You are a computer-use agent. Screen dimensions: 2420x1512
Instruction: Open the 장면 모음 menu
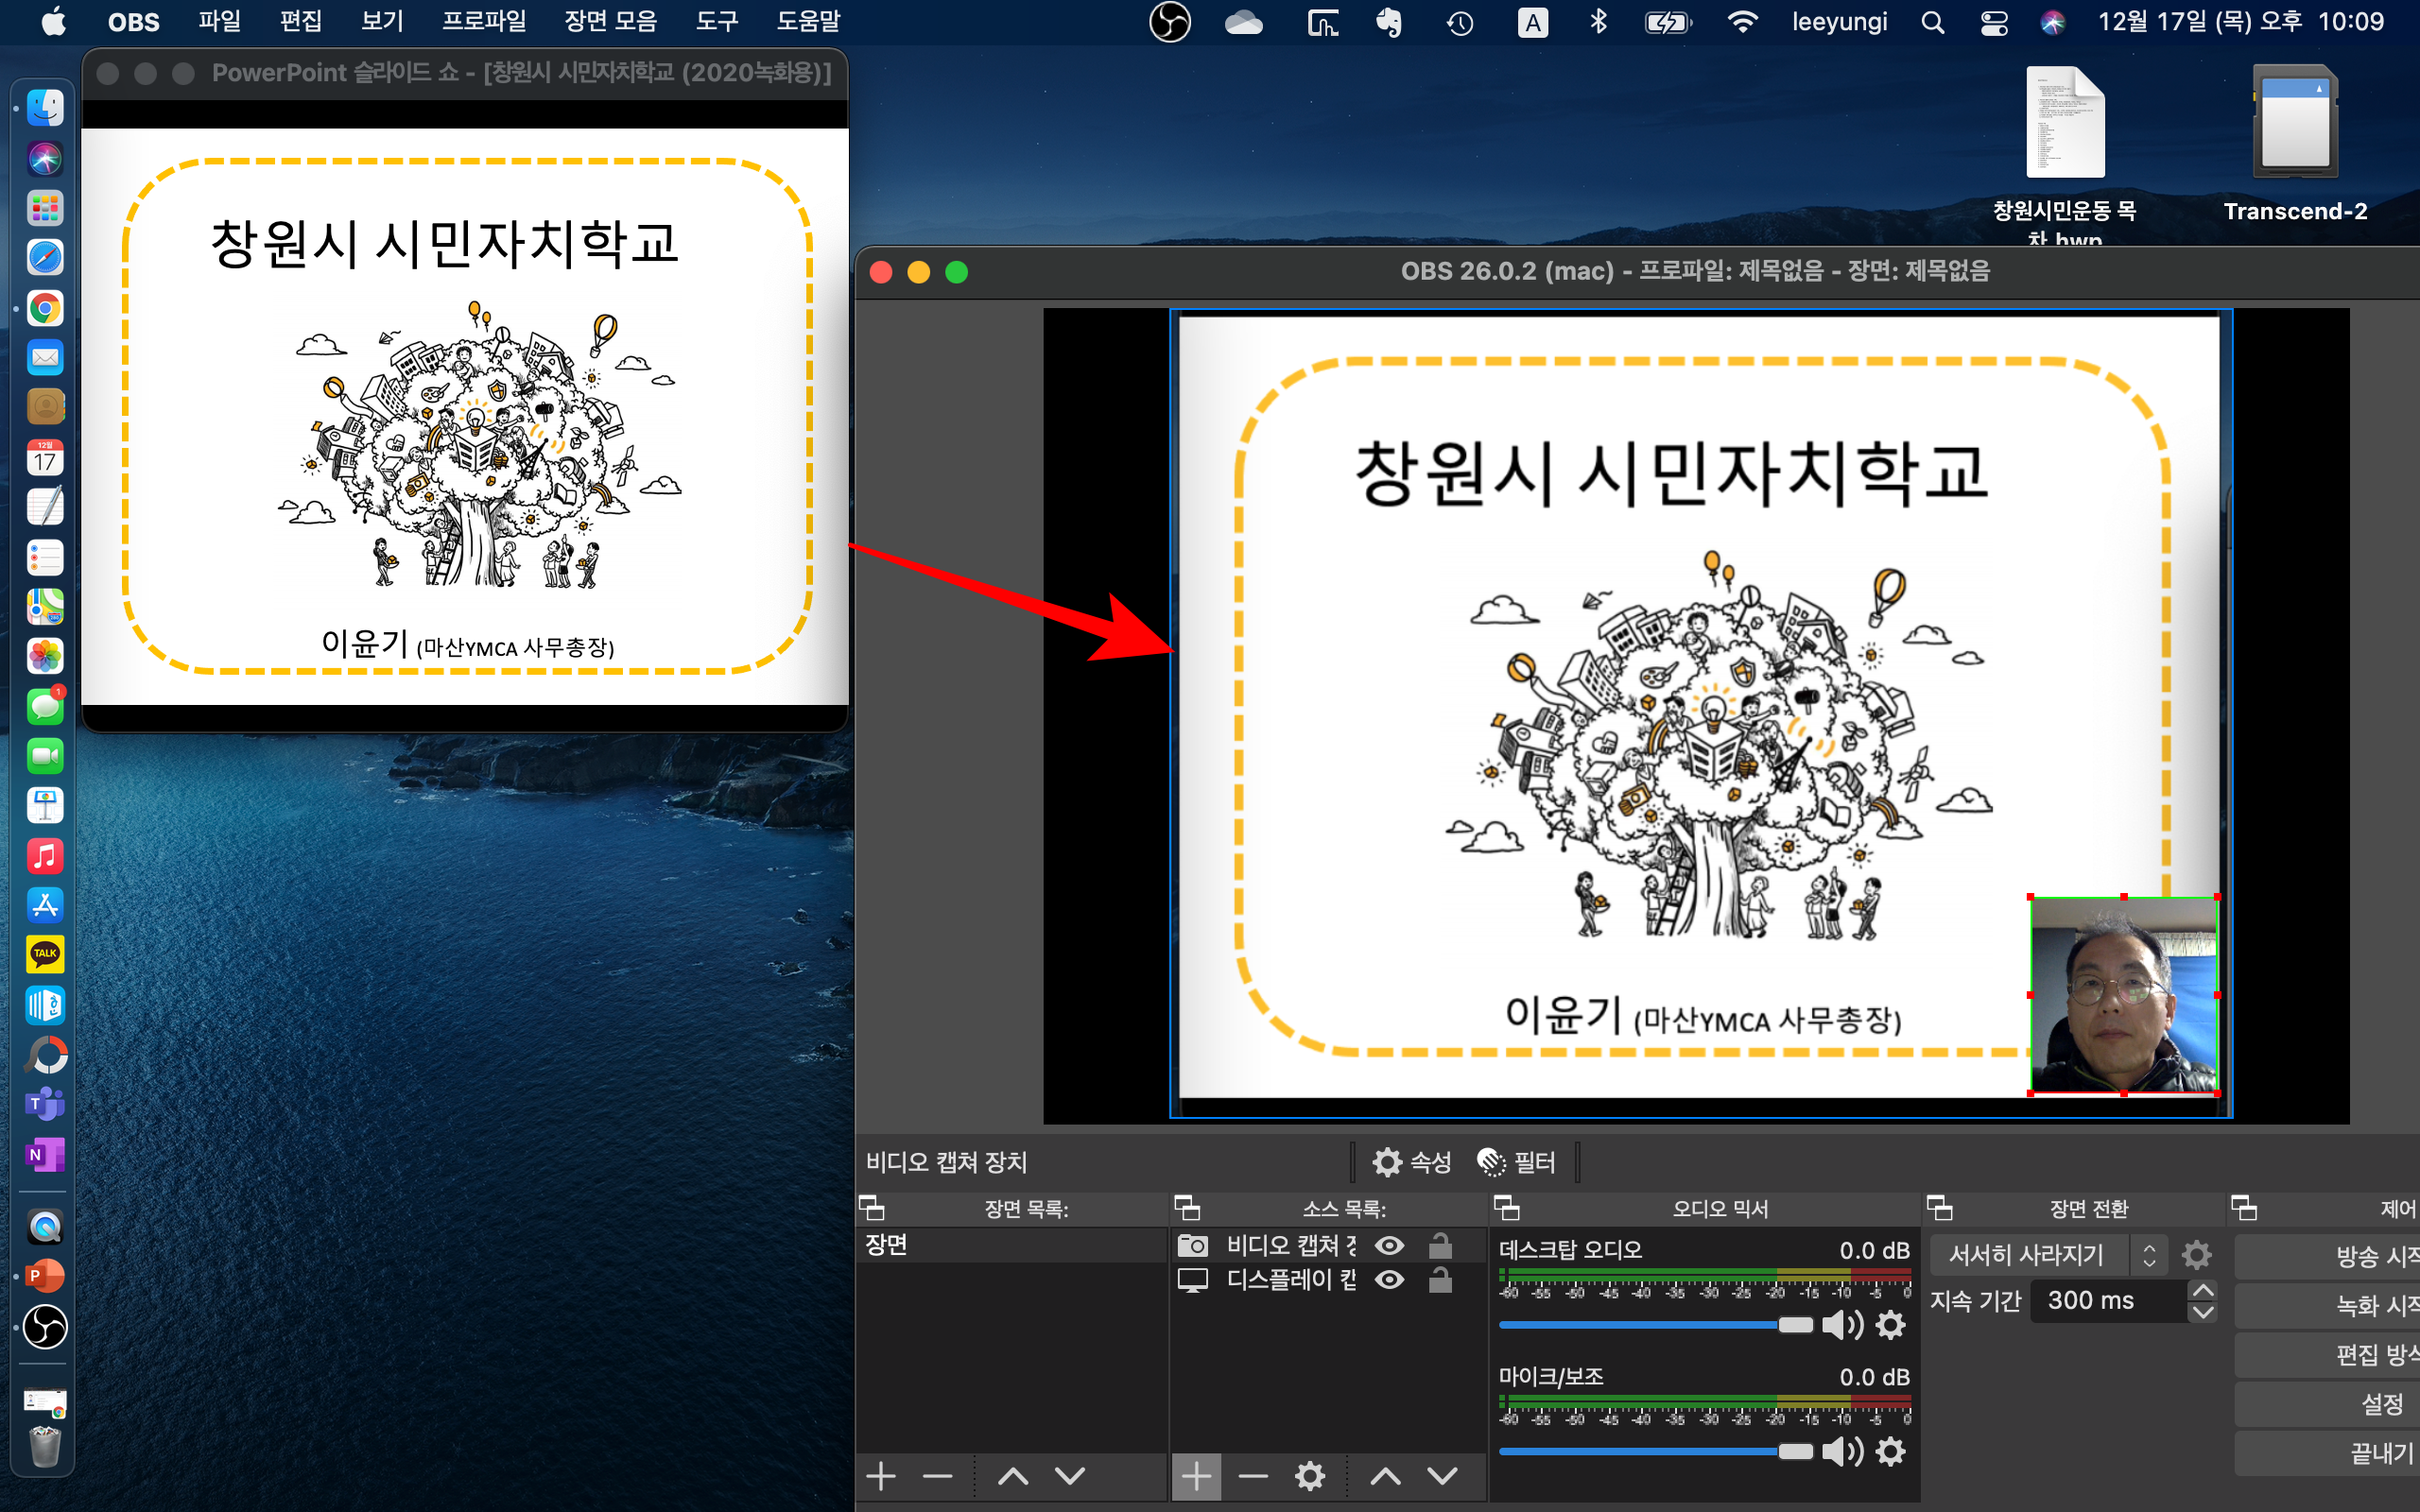610,21
